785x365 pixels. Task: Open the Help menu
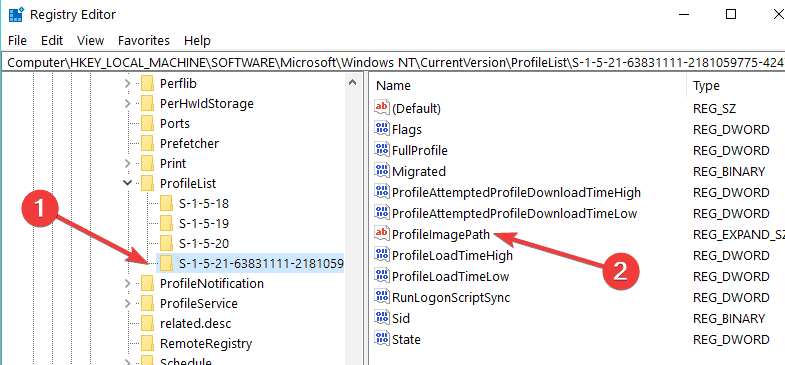(x=197, y=41)
